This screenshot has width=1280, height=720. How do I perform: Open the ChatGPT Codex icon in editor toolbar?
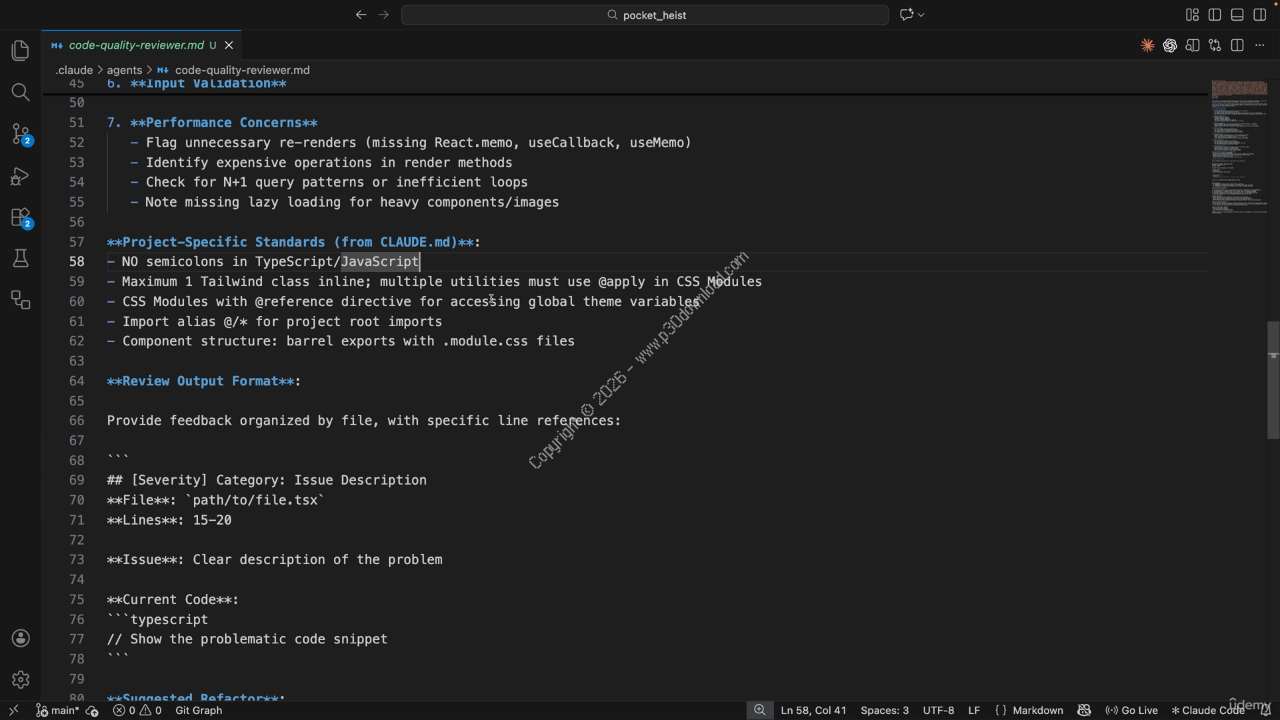1169,45
